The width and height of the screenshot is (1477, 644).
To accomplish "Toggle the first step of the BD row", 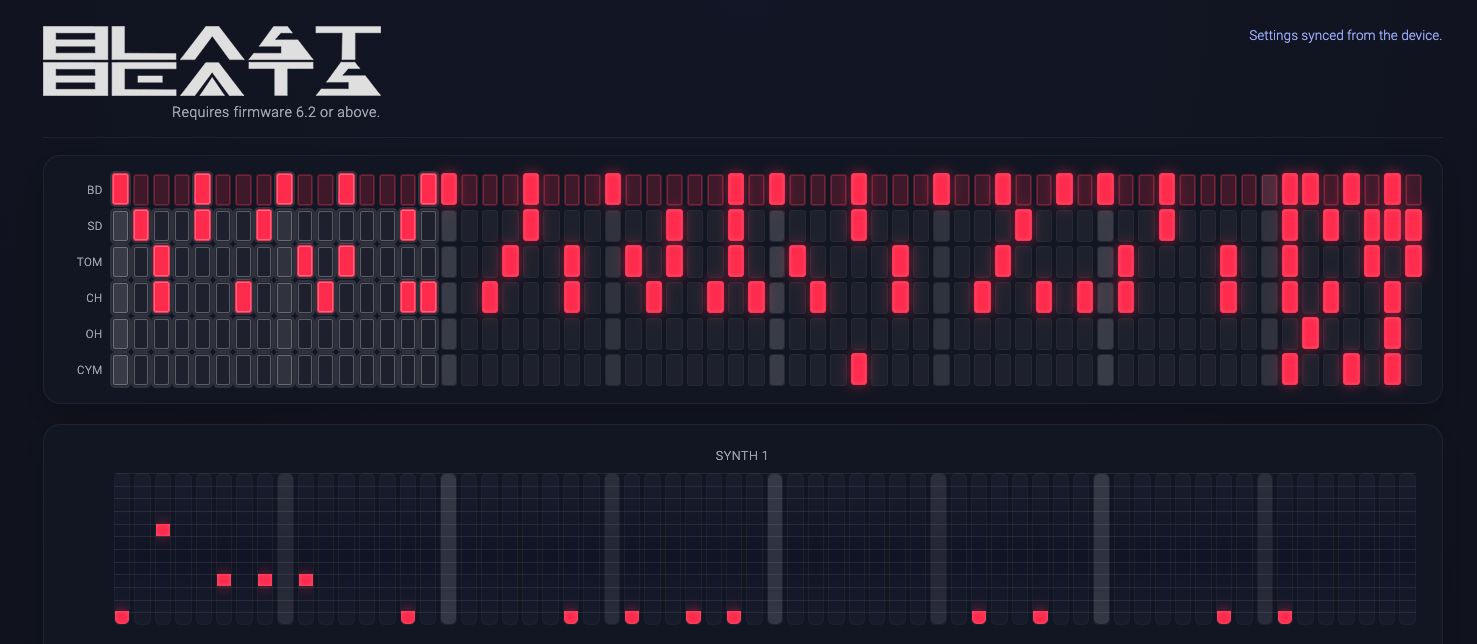I will pyautogui.click(x=121, y=189).
